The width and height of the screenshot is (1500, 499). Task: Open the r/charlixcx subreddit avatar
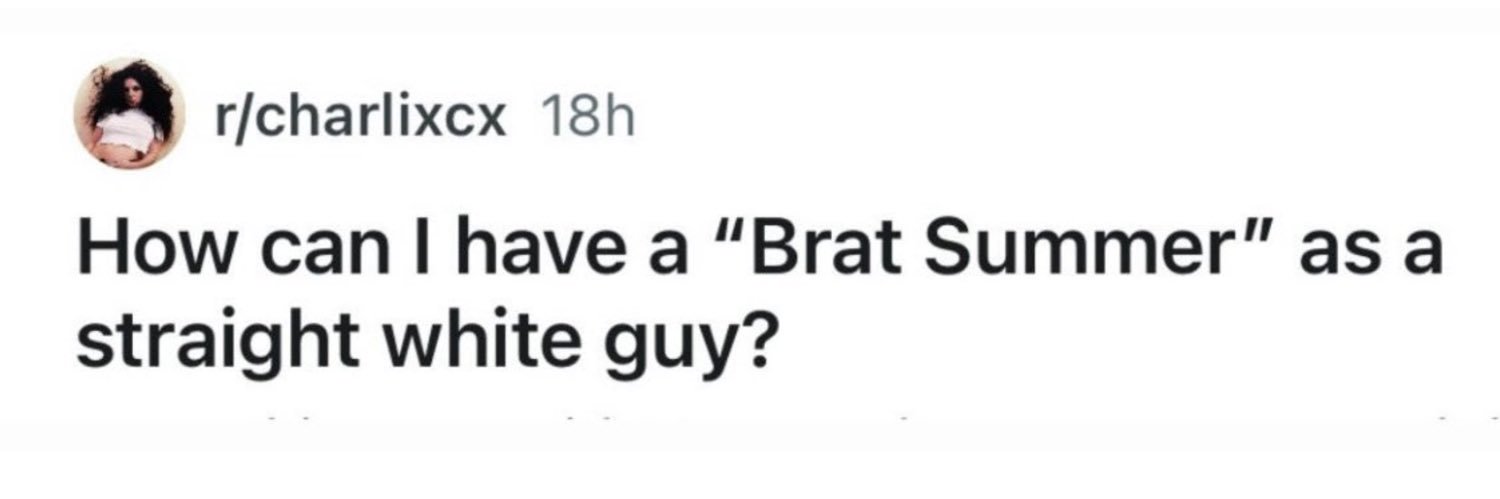coord(132,113)
